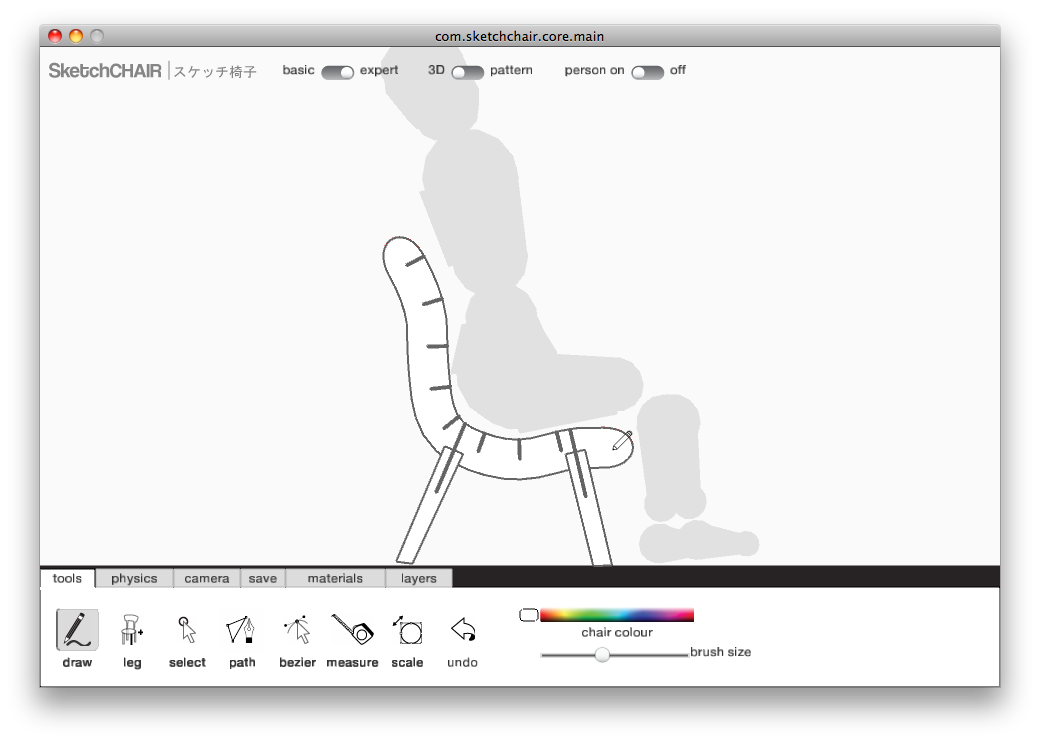Choose the path pen tool
This screenshot has width=1040, height=742.
pos(241,630)
